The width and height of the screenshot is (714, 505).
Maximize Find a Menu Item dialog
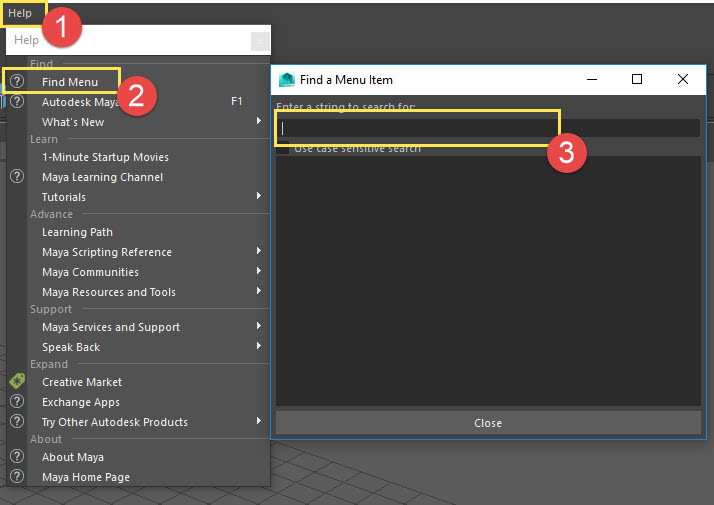point(637,80)
